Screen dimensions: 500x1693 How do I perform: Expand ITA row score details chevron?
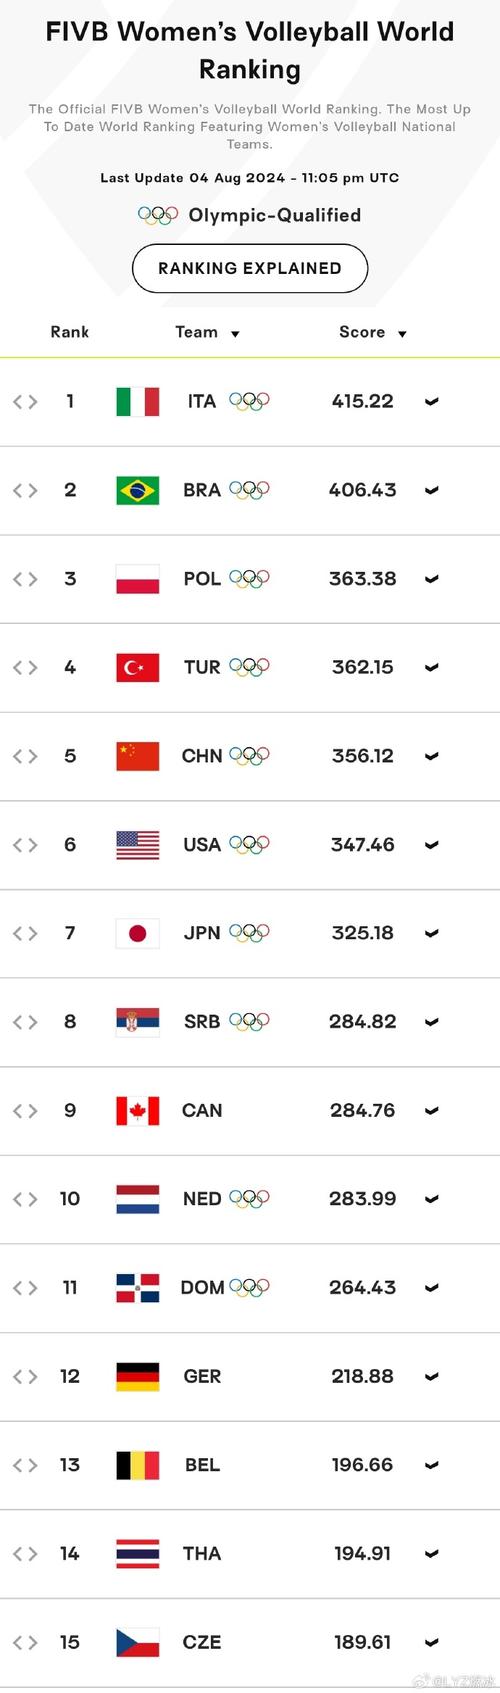[432, 402]
